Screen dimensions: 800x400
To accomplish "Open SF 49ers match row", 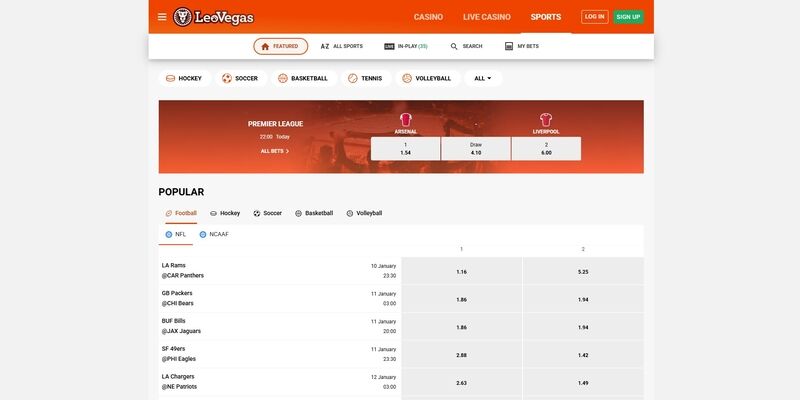I will (280, 355).
